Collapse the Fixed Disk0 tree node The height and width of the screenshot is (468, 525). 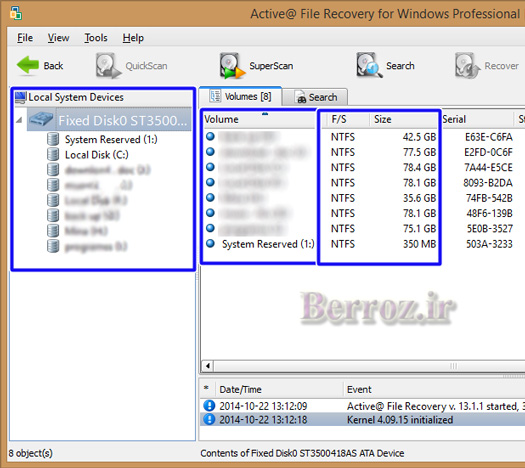point(19,120)
